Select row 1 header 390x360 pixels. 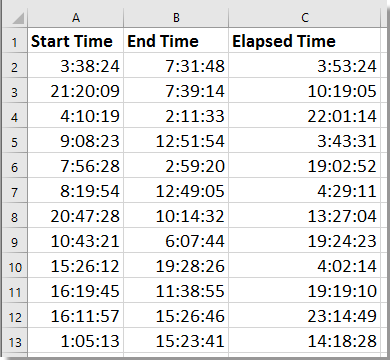point(15,40)
